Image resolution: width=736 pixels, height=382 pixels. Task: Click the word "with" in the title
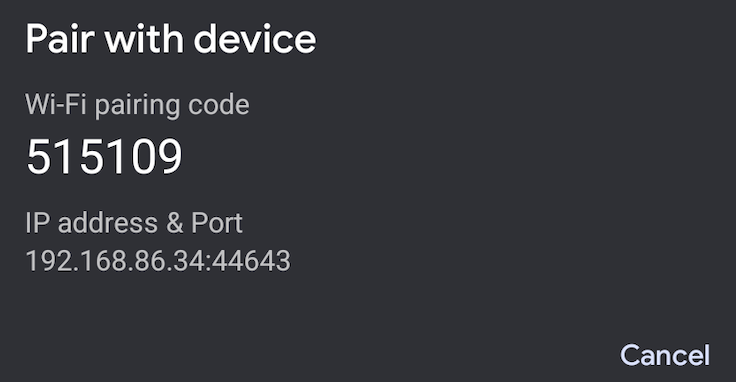pyautogui.click(x=144, y=39)
